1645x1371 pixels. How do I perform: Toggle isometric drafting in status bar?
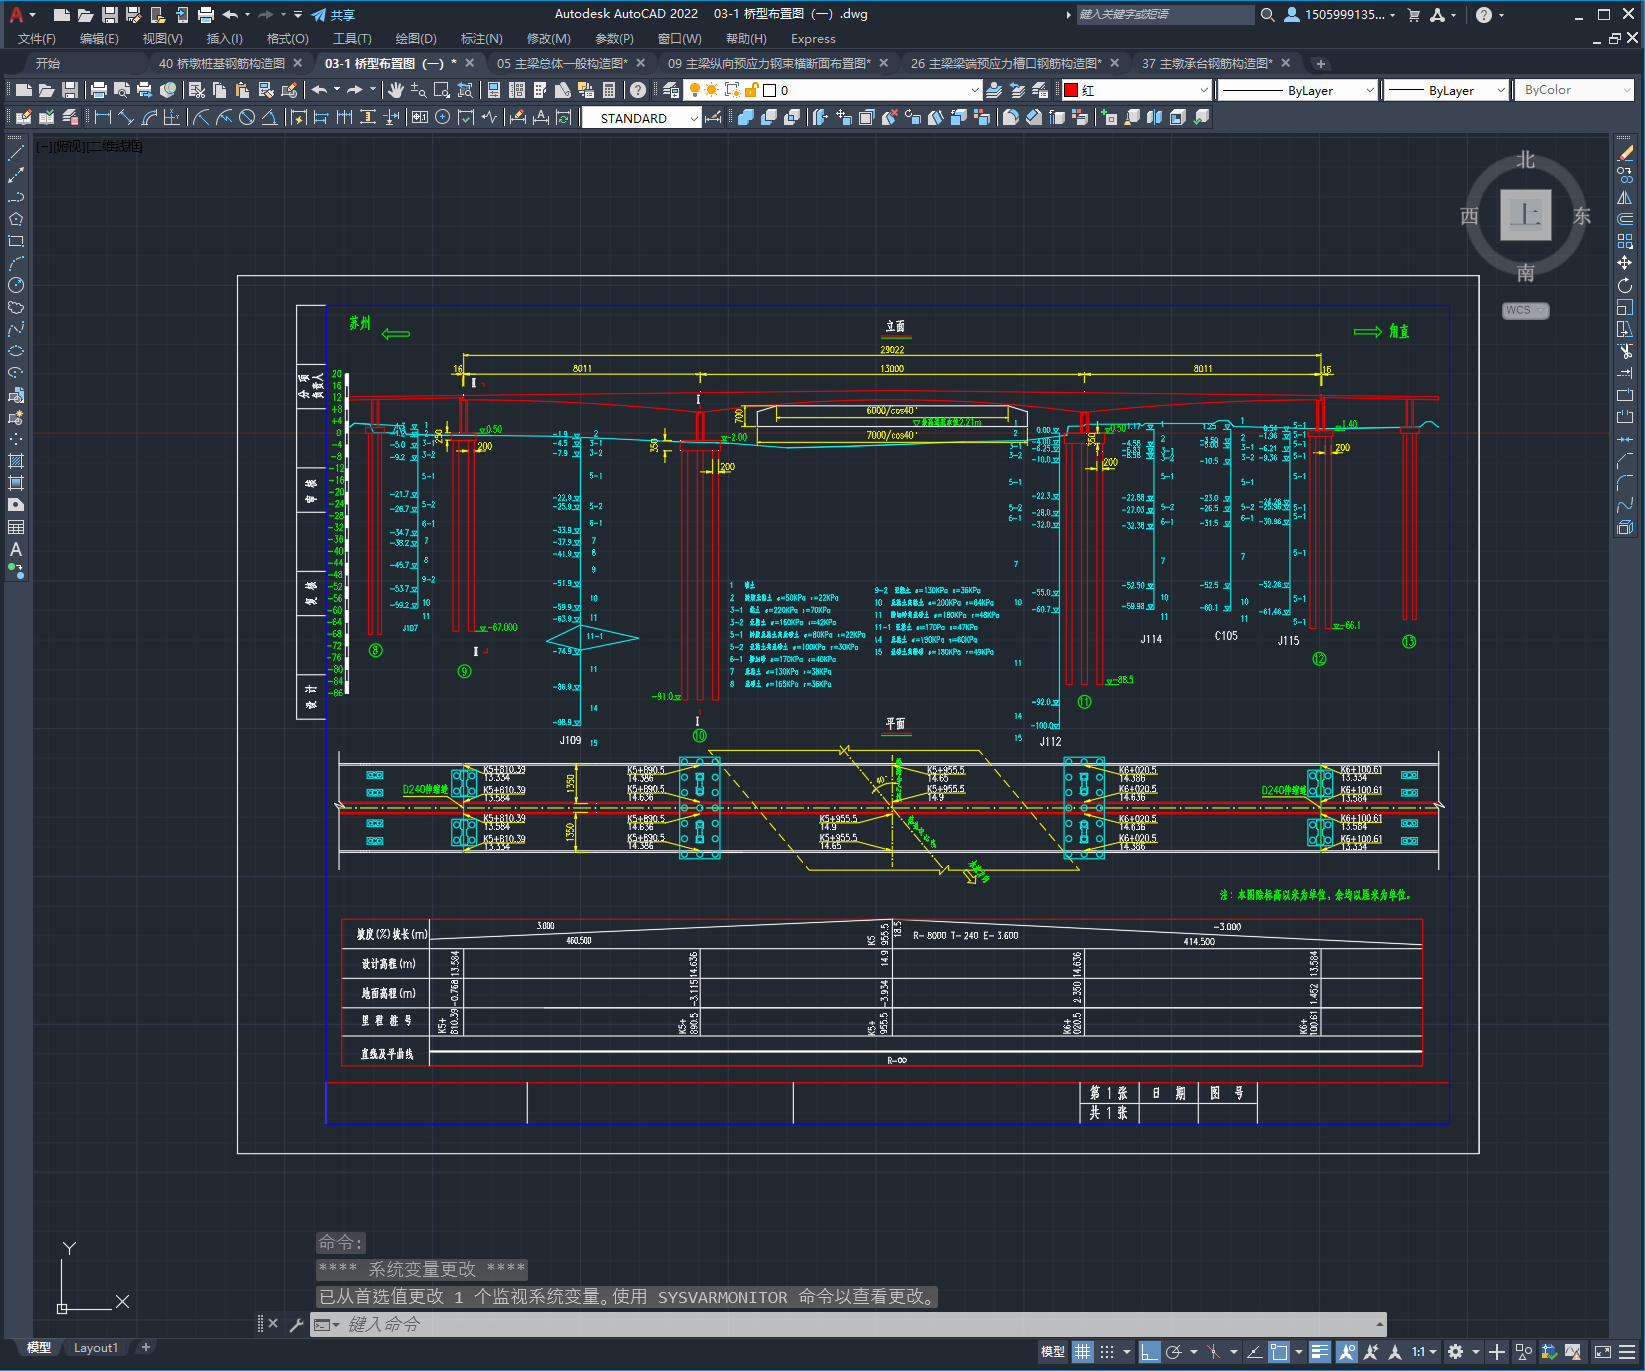1213,1352
